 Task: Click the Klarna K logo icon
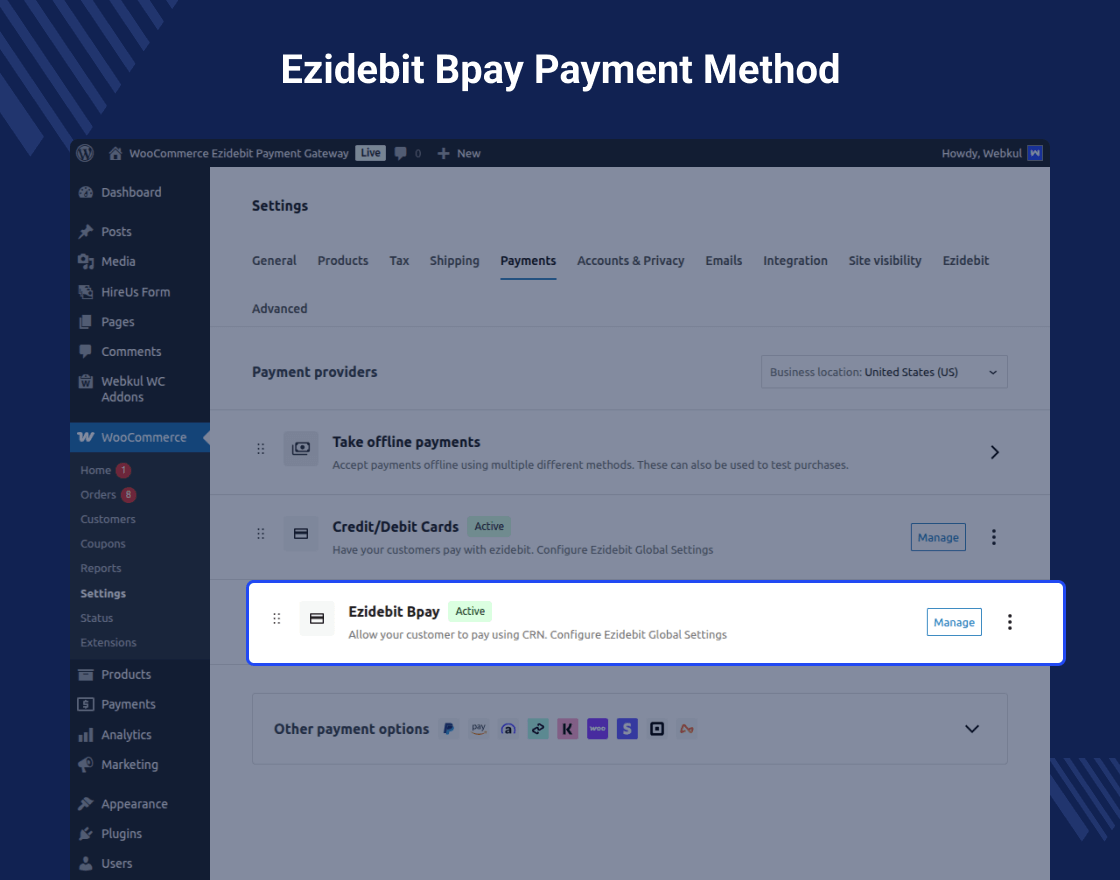[x=567, y=729]
